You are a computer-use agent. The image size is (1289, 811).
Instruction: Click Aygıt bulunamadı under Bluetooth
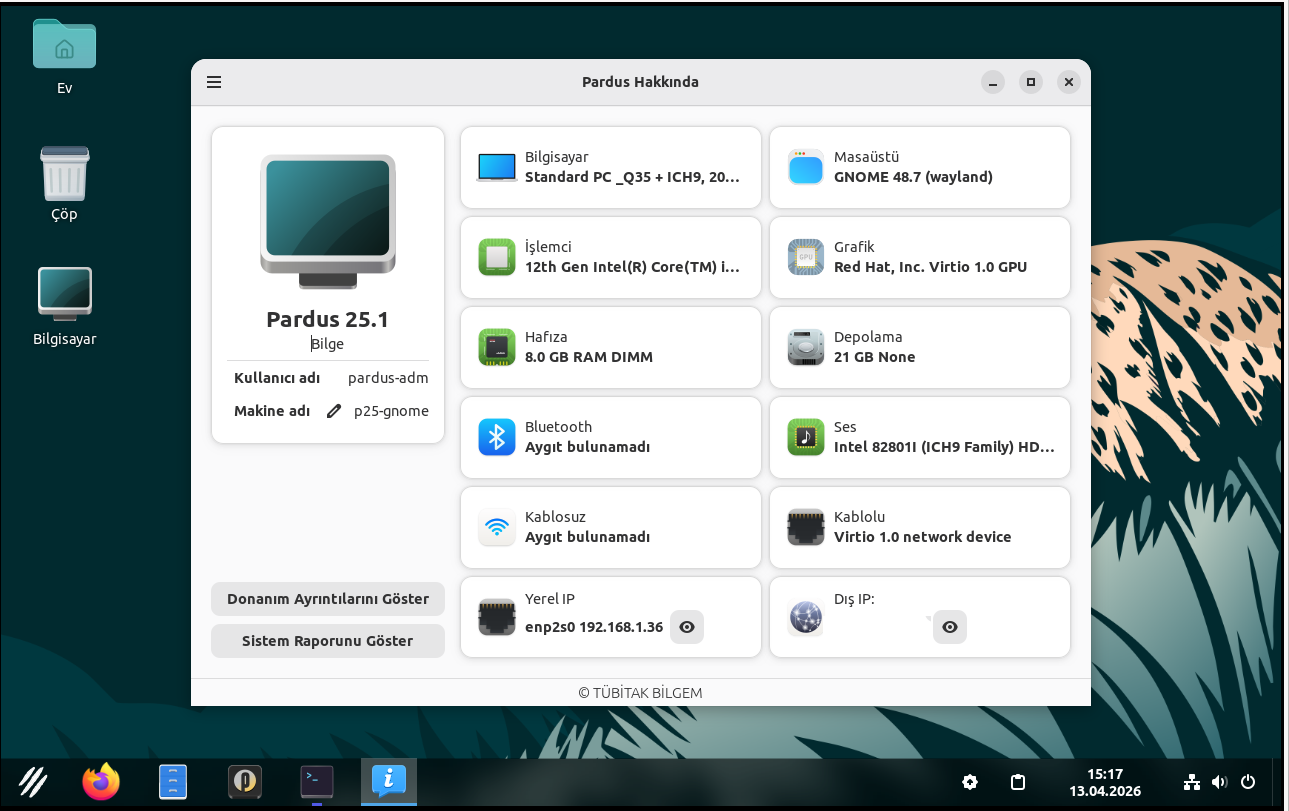tap(588, 447)
